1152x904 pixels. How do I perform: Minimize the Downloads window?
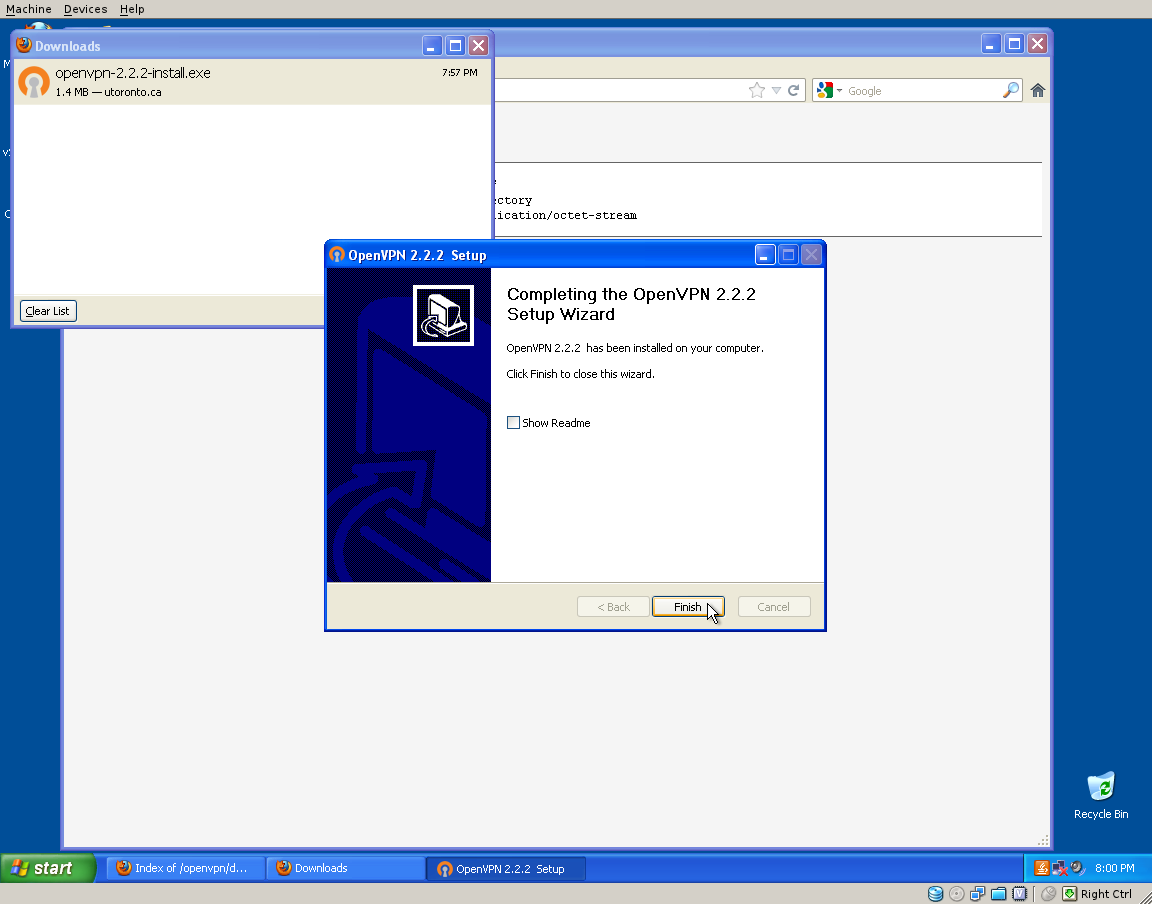pos(432,46)
